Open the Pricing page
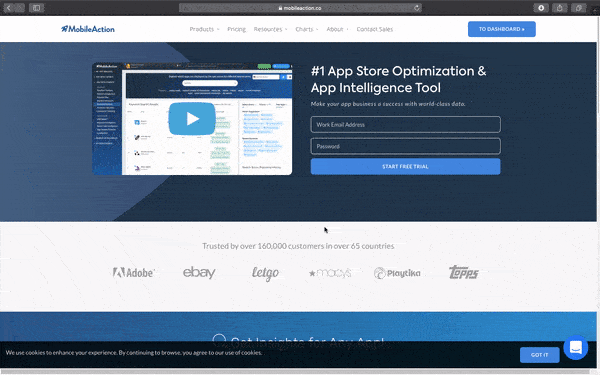This screenshot has width=600, height=375. click(x=236, y=29)
